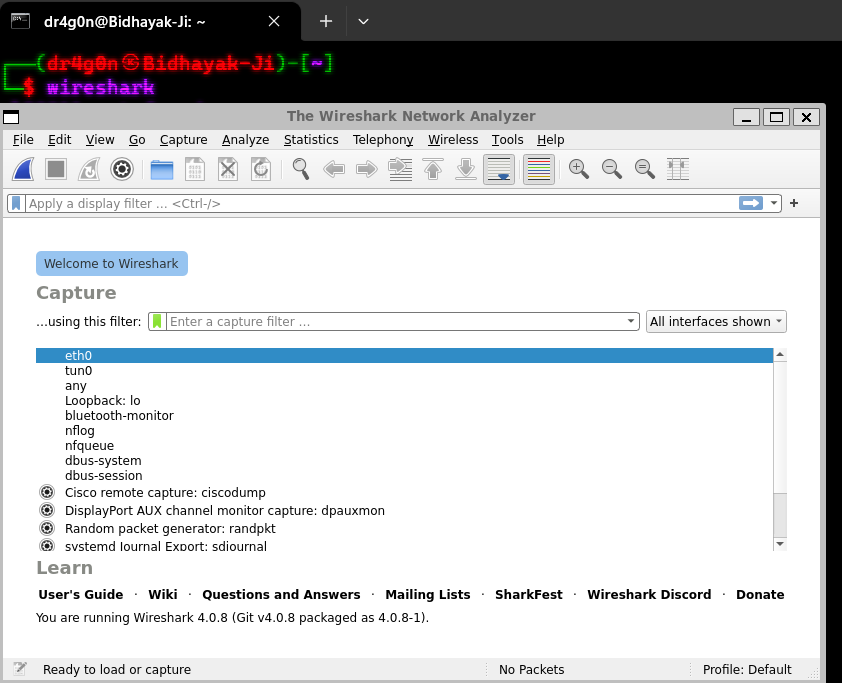
Task: Click the stop capture square icon
Action: tap(56, 170)
